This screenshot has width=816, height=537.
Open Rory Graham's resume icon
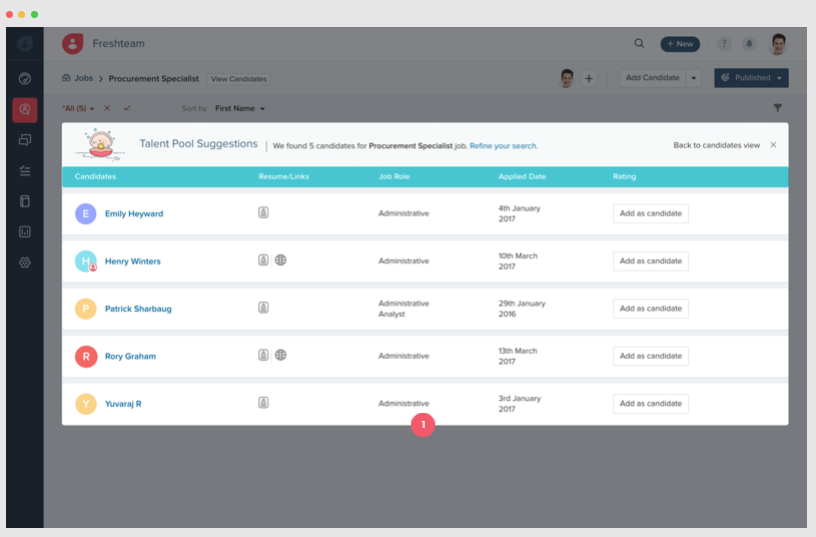point(263,355)
